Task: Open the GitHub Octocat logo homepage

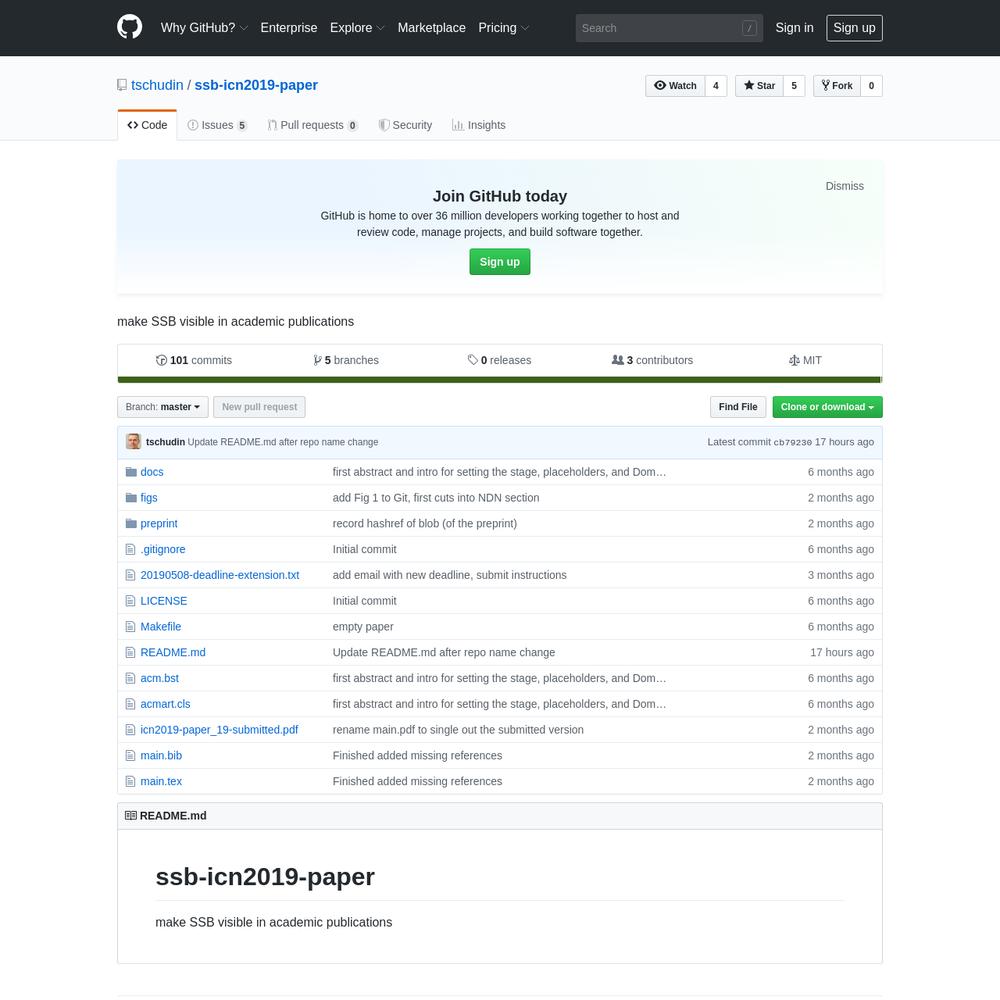Action: click(x=129, y=27)
